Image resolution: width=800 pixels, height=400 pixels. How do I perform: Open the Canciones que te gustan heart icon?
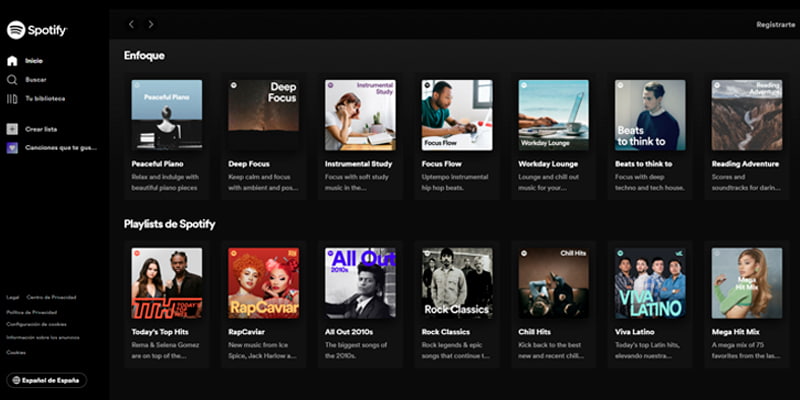pyautogui.click(x=12, y=147)
